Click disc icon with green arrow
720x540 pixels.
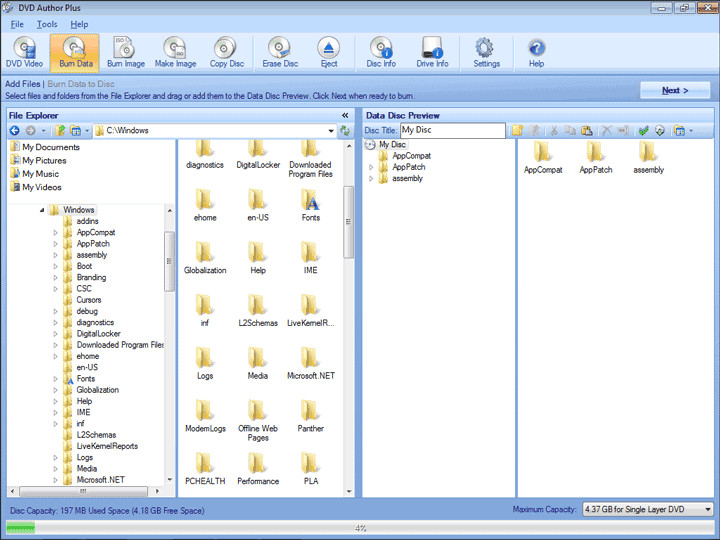pos(660,130)
